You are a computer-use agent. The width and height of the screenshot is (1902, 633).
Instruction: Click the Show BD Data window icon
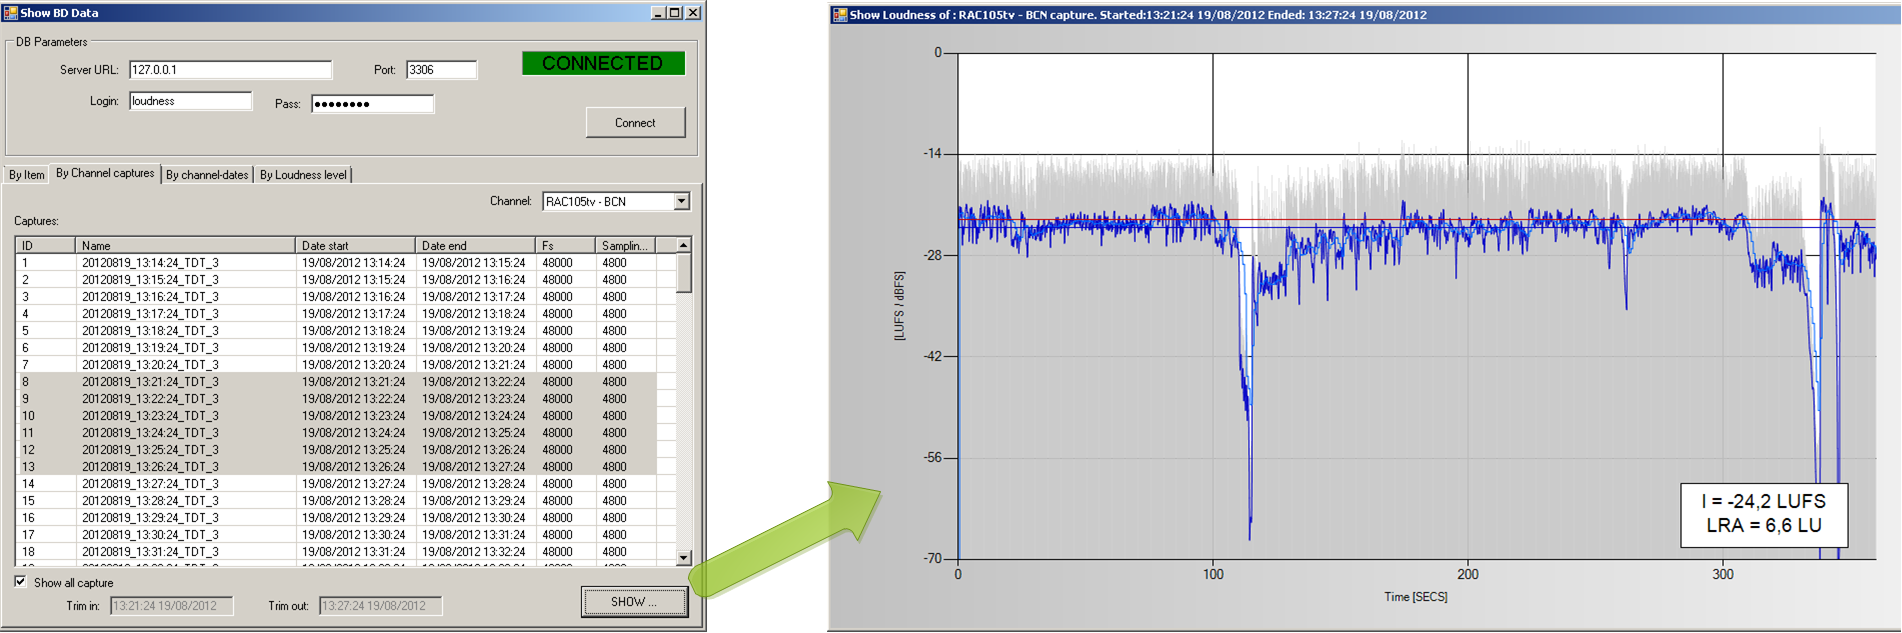(x=11, y=13)
